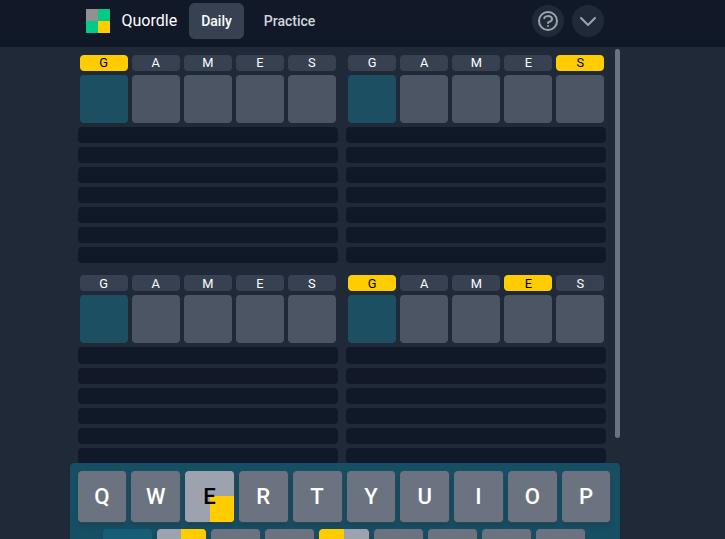Click yellow G tile in top-left board
Viewport: 725px width, 539px height.
point(104,63)
